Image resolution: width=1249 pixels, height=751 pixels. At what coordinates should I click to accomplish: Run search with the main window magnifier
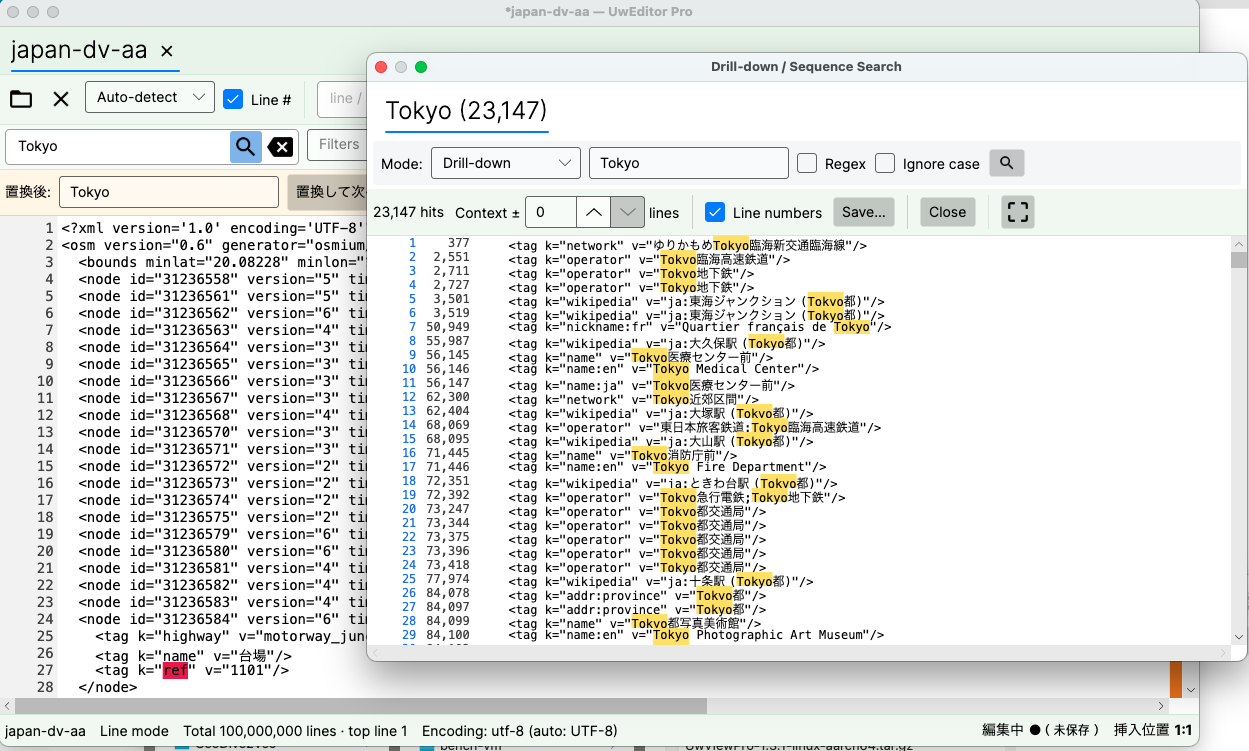245,146
